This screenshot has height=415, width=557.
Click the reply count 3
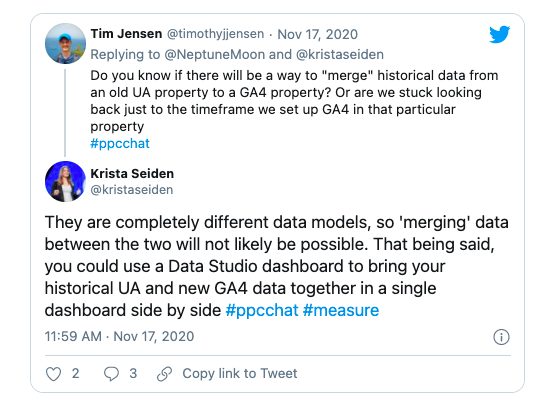pos(133,373)
